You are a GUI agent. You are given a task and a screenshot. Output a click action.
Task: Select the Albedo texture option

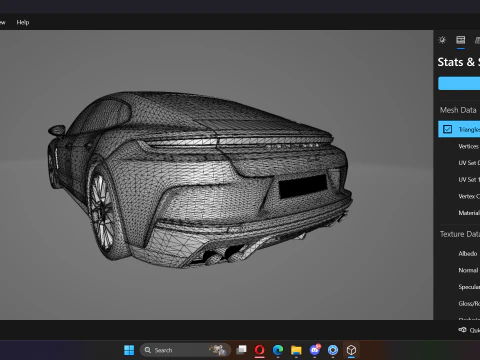click(468, 254)
